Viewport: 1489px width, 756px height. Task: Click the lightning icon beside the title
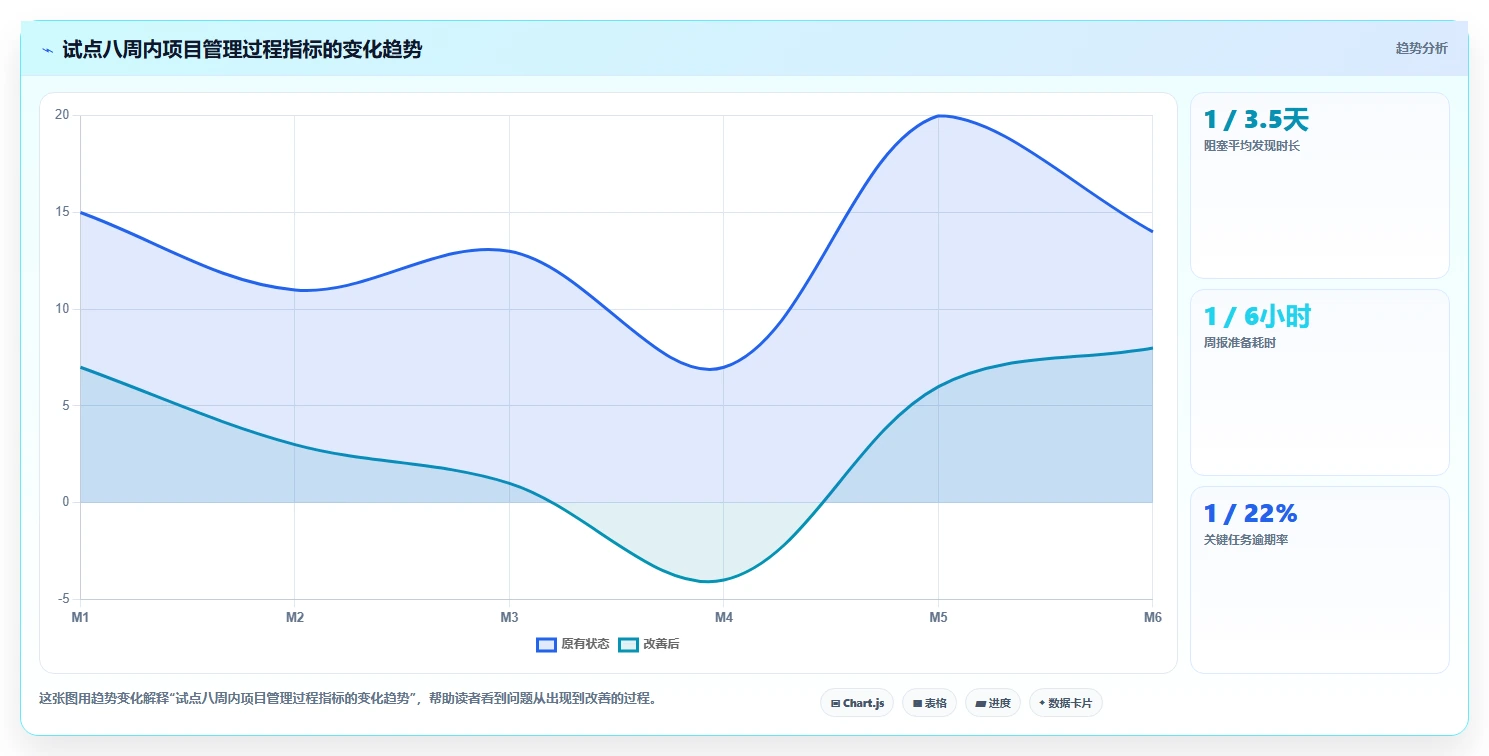coord(47,50)
